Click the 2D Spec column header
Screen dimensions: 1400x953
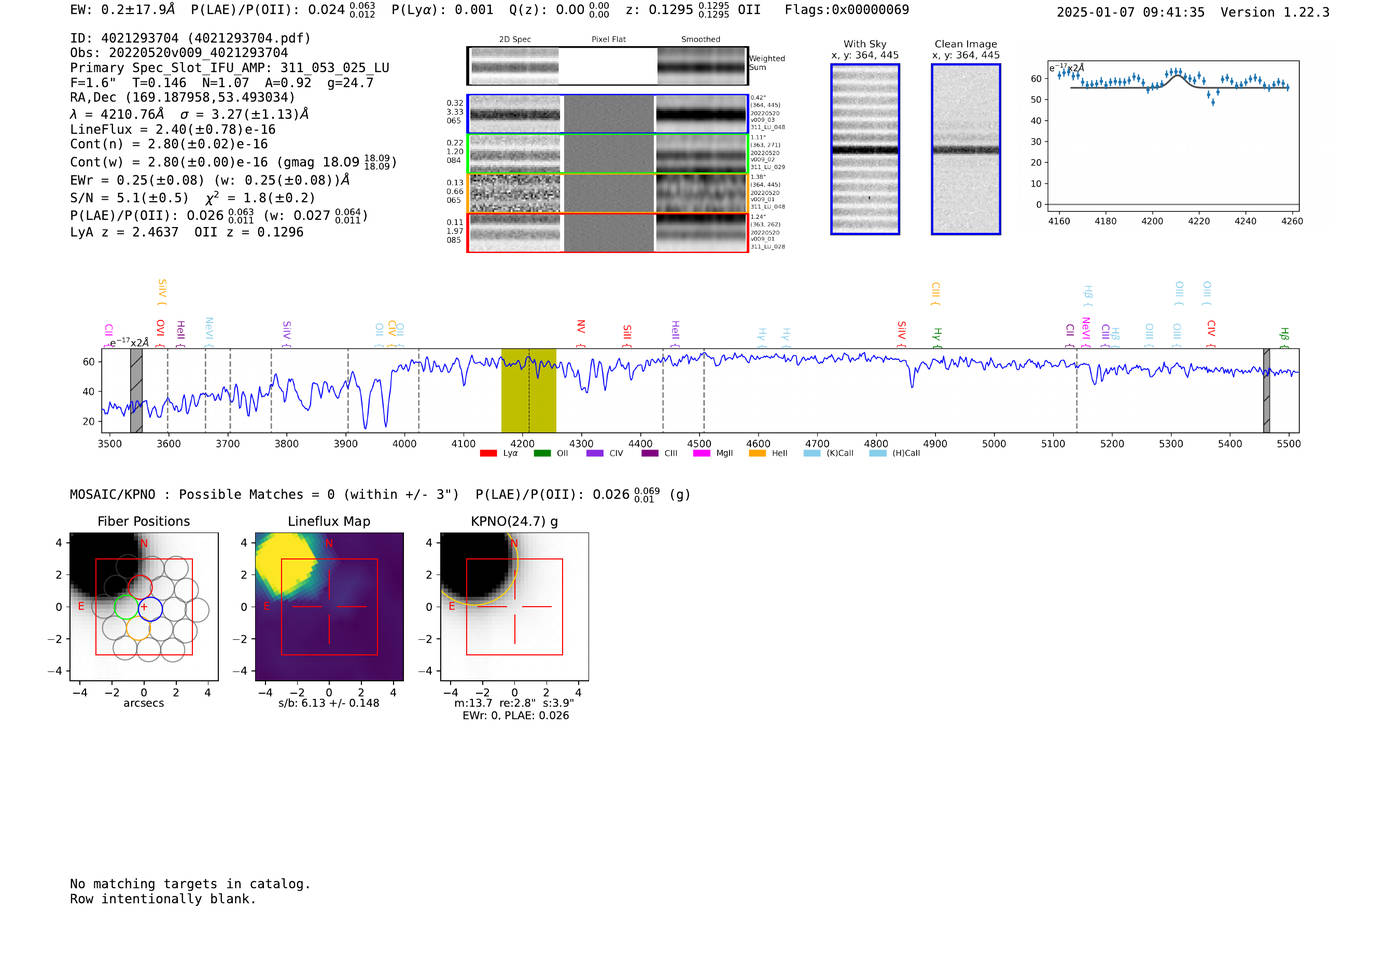tap(515, 40)
